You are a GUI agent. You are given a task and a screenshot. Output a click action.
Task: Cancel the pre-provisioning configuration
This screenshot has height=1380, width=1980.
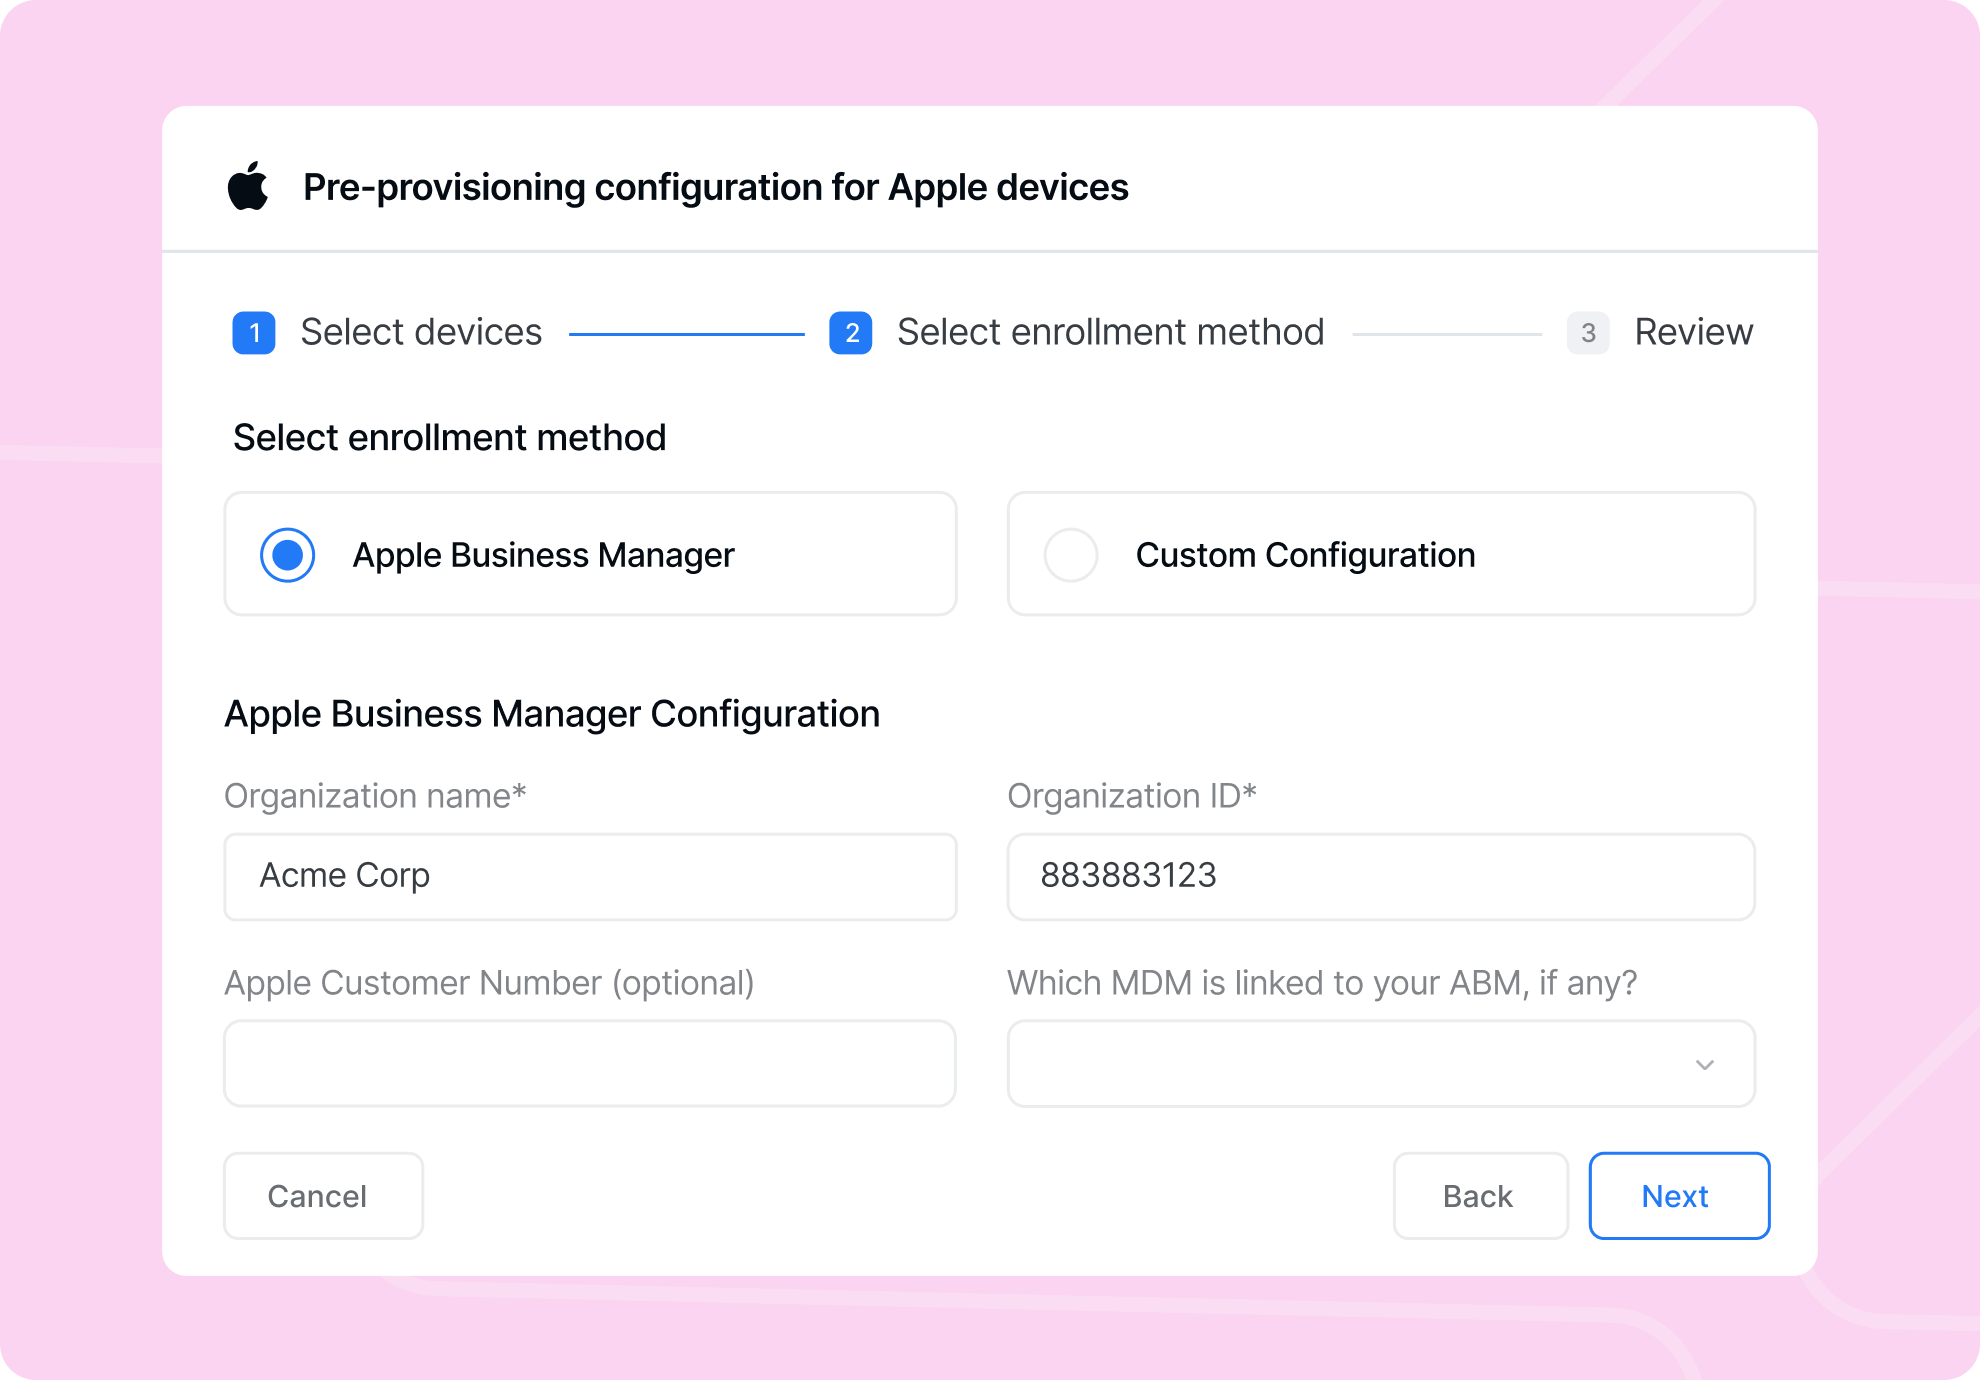point(323,1196)
